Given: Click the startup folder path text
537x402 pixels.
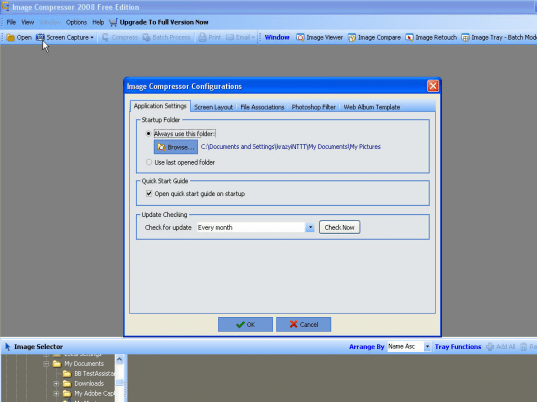Looking at the screenshot, I should point(291,147).
